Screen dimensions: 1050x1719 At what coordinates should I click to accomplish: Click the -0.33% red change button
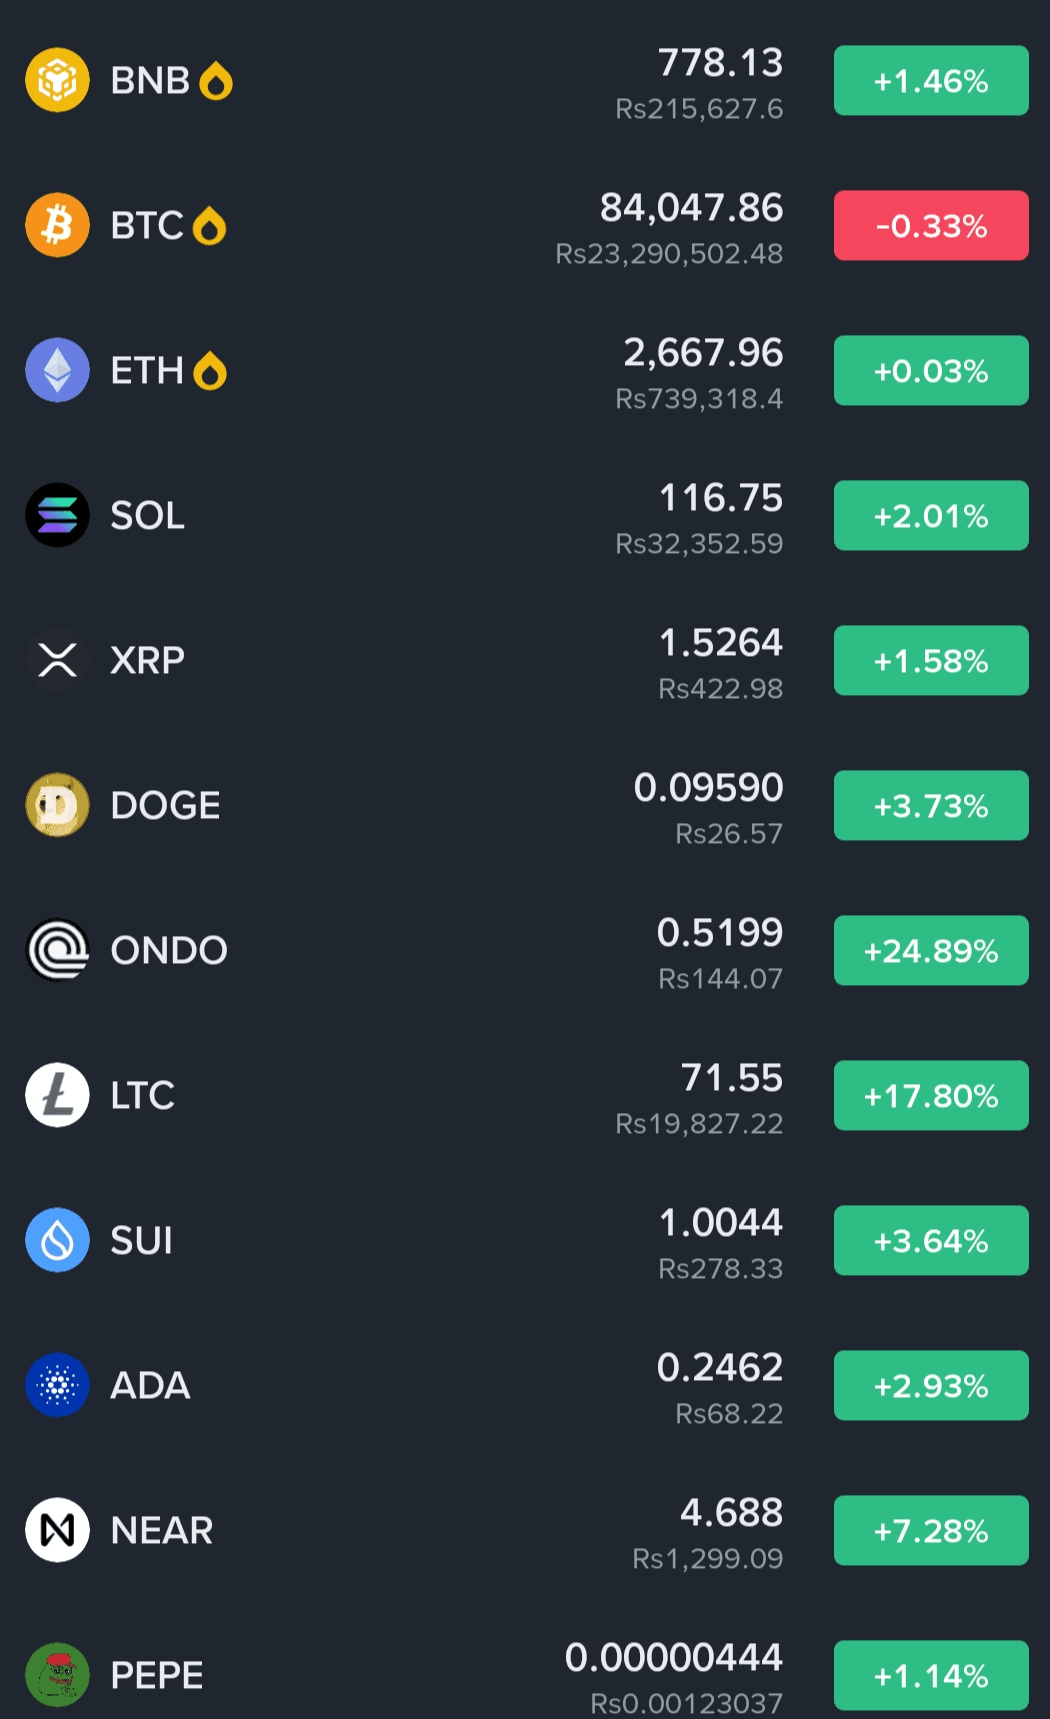click(x=931, y=225)
